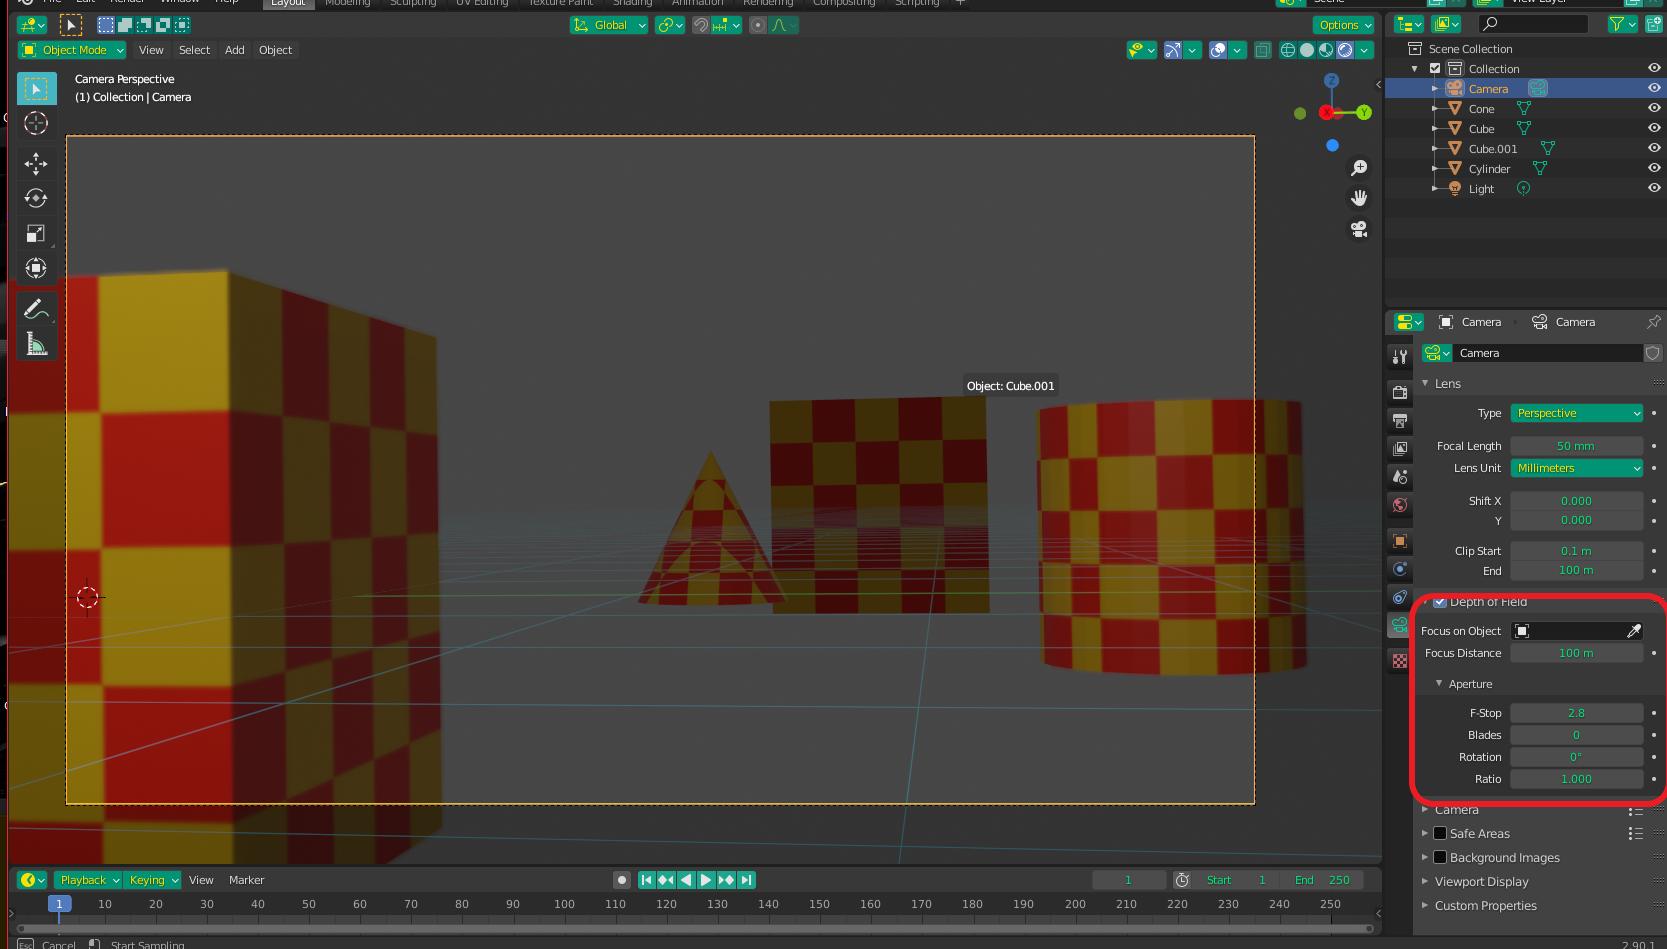The image size is (1667, 949).
Task: Play animation forward in timeline
Action: (x=706, y=880)
